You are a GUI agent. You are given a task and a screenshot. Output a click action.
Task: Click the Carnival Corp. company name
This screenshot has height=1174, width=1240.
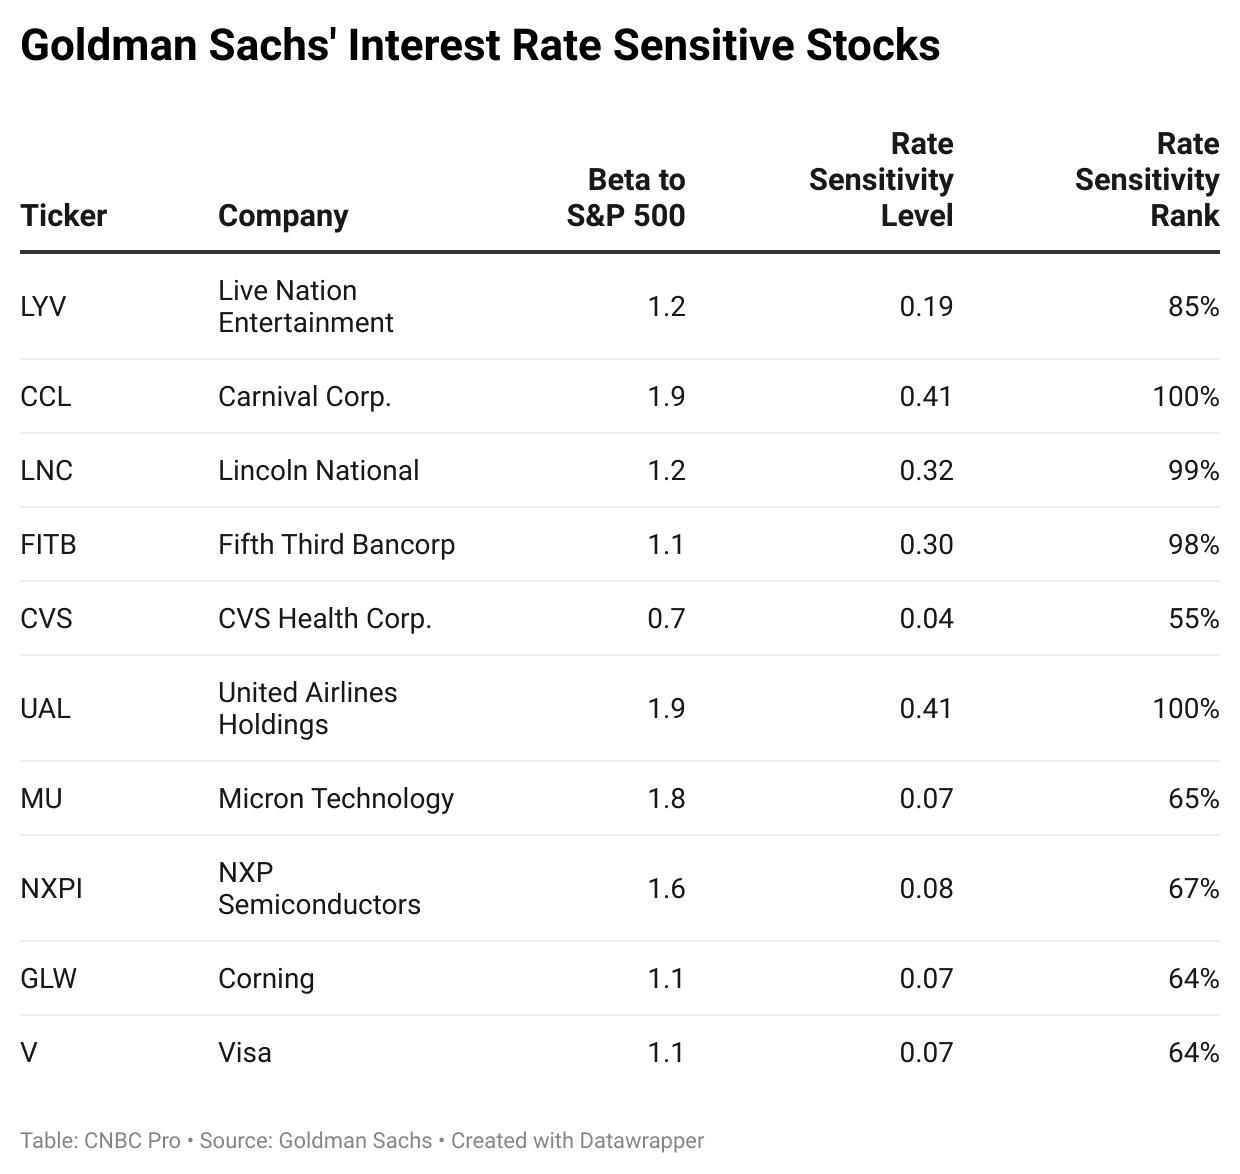tap(304, 397)
